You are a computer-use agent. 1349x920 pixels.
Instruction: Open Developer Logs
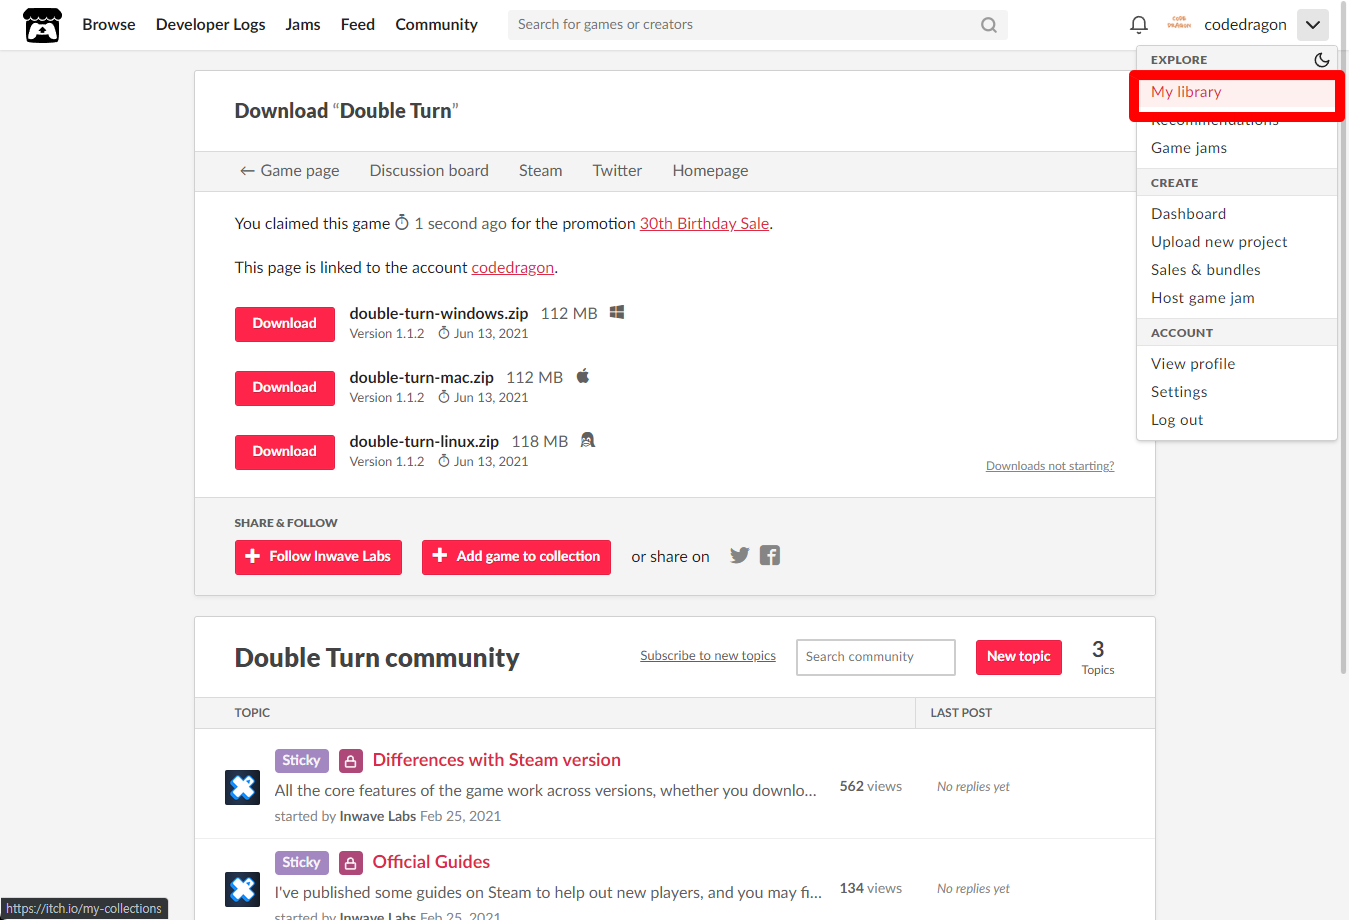(211, 25)
